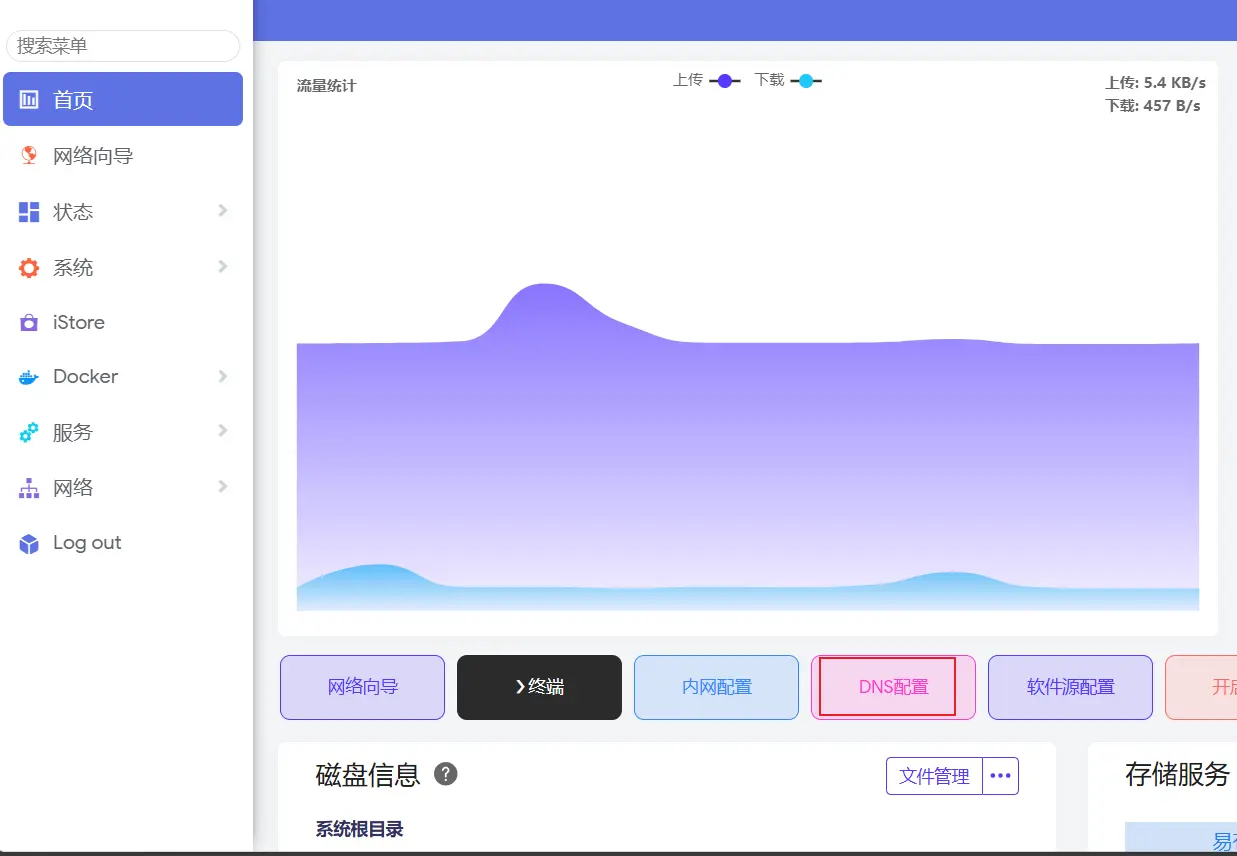Expand the Docker submenu chevron
The height and width of the screenshot is (856, 1237).
[223, 377]
